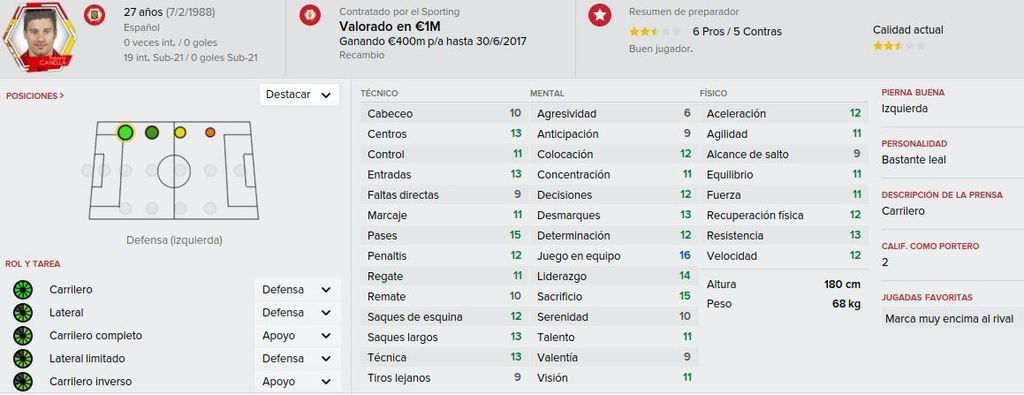
Task: Select the yellow left midfield position dot
Action: (180, 133)
